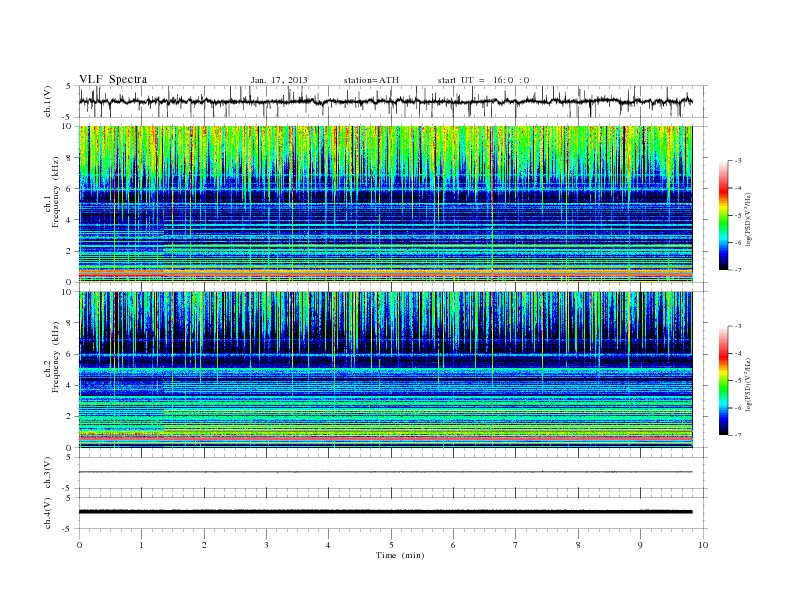Click the "2" kHz tick on ch.1 frequency axis
Image resolution: width=792 pixels, height=612 pixels.
(69, 251)
